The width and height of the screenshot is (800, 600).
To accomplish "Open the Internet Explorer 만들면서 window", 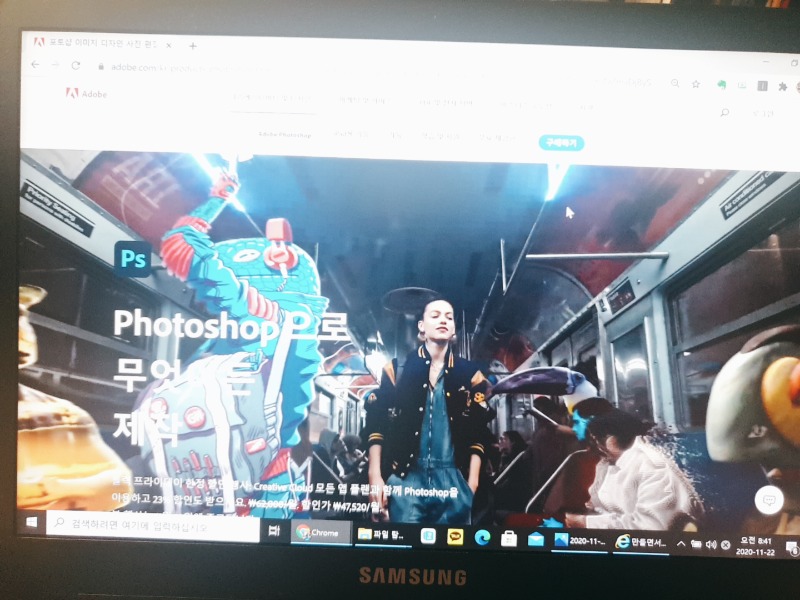I will tap(640, 542).
